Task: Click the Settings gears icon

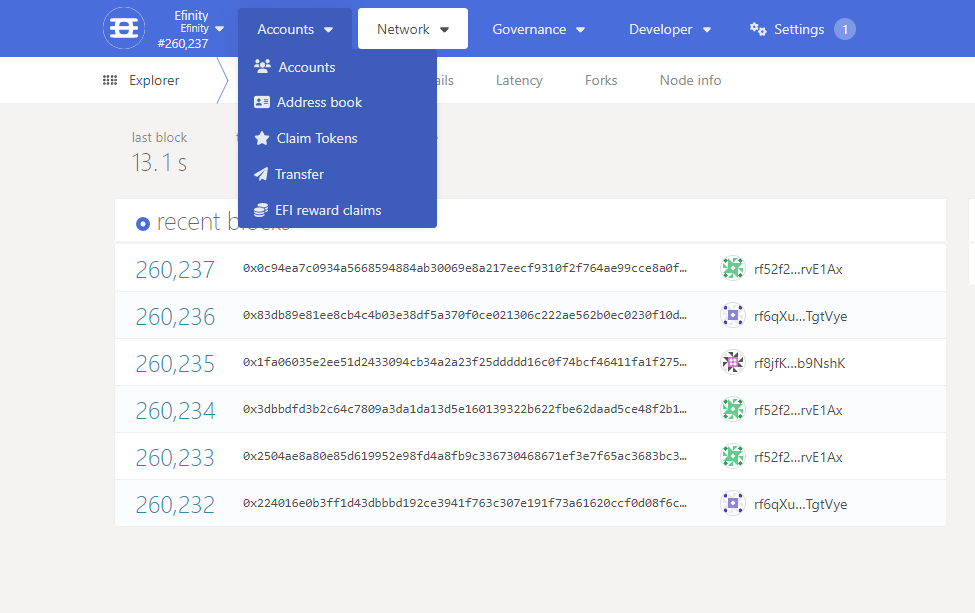Action: pos(758,29)
